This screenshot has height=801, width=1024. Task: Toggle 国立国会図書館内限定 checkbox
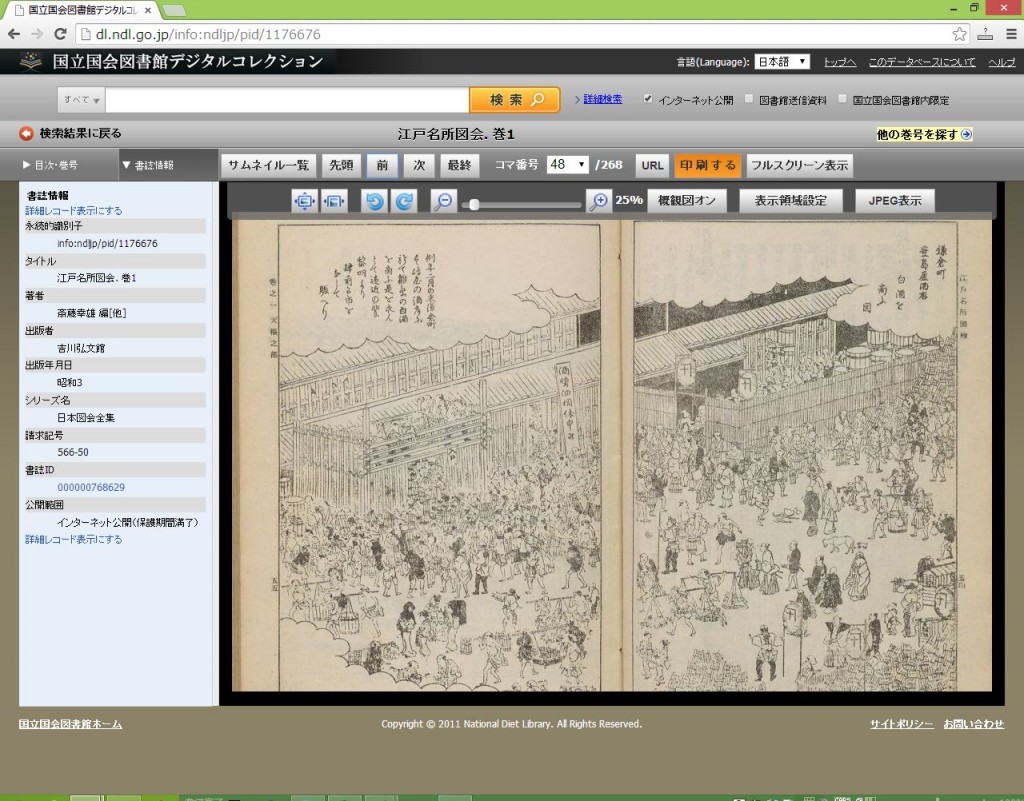(842, 99)
